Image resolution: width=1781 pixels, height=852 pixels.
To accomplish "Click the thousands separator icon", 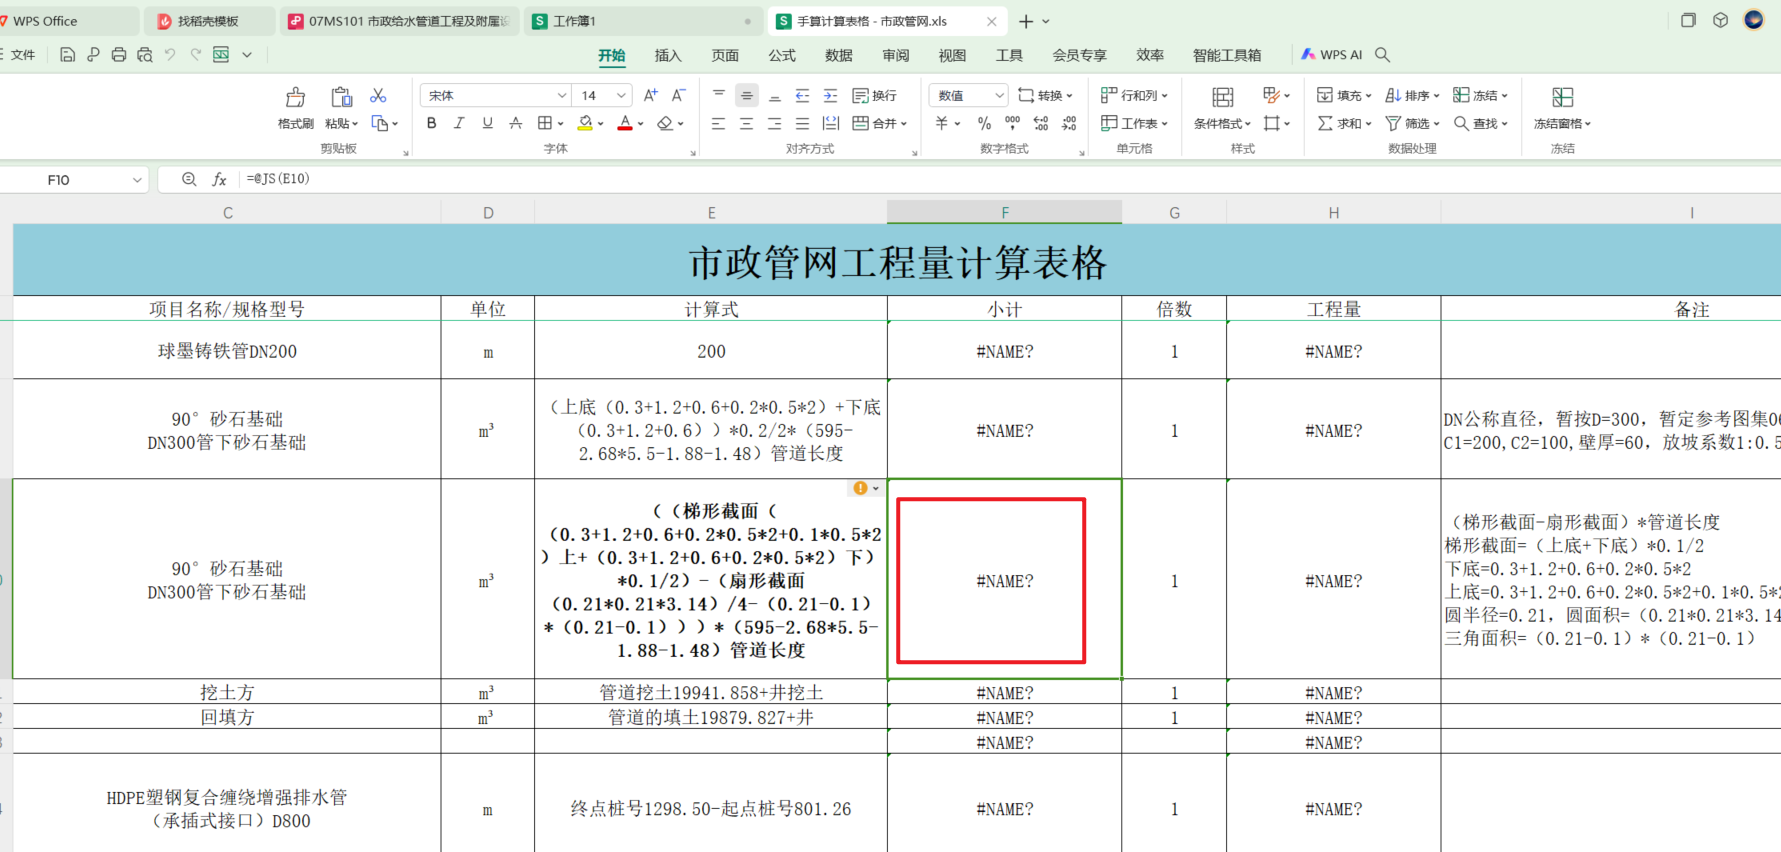I will pos(1012,123).
